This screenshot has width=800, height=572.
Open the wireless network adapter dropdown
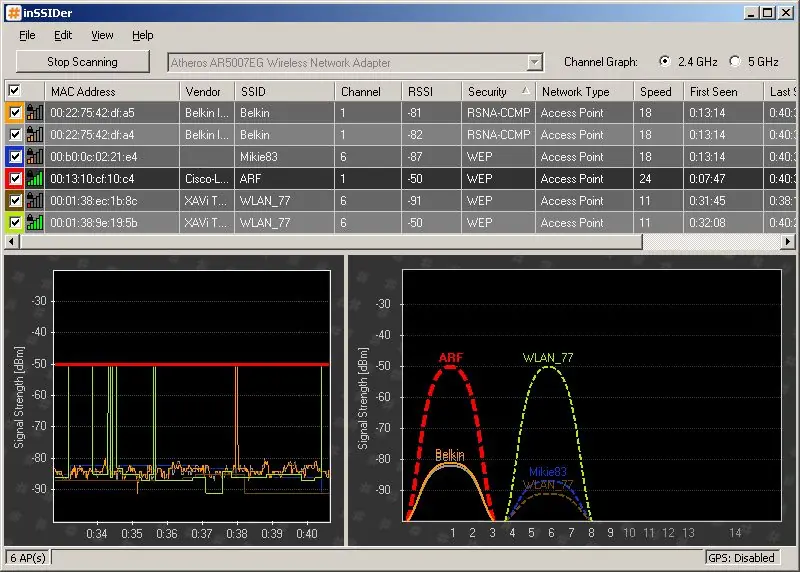(534, 62)
